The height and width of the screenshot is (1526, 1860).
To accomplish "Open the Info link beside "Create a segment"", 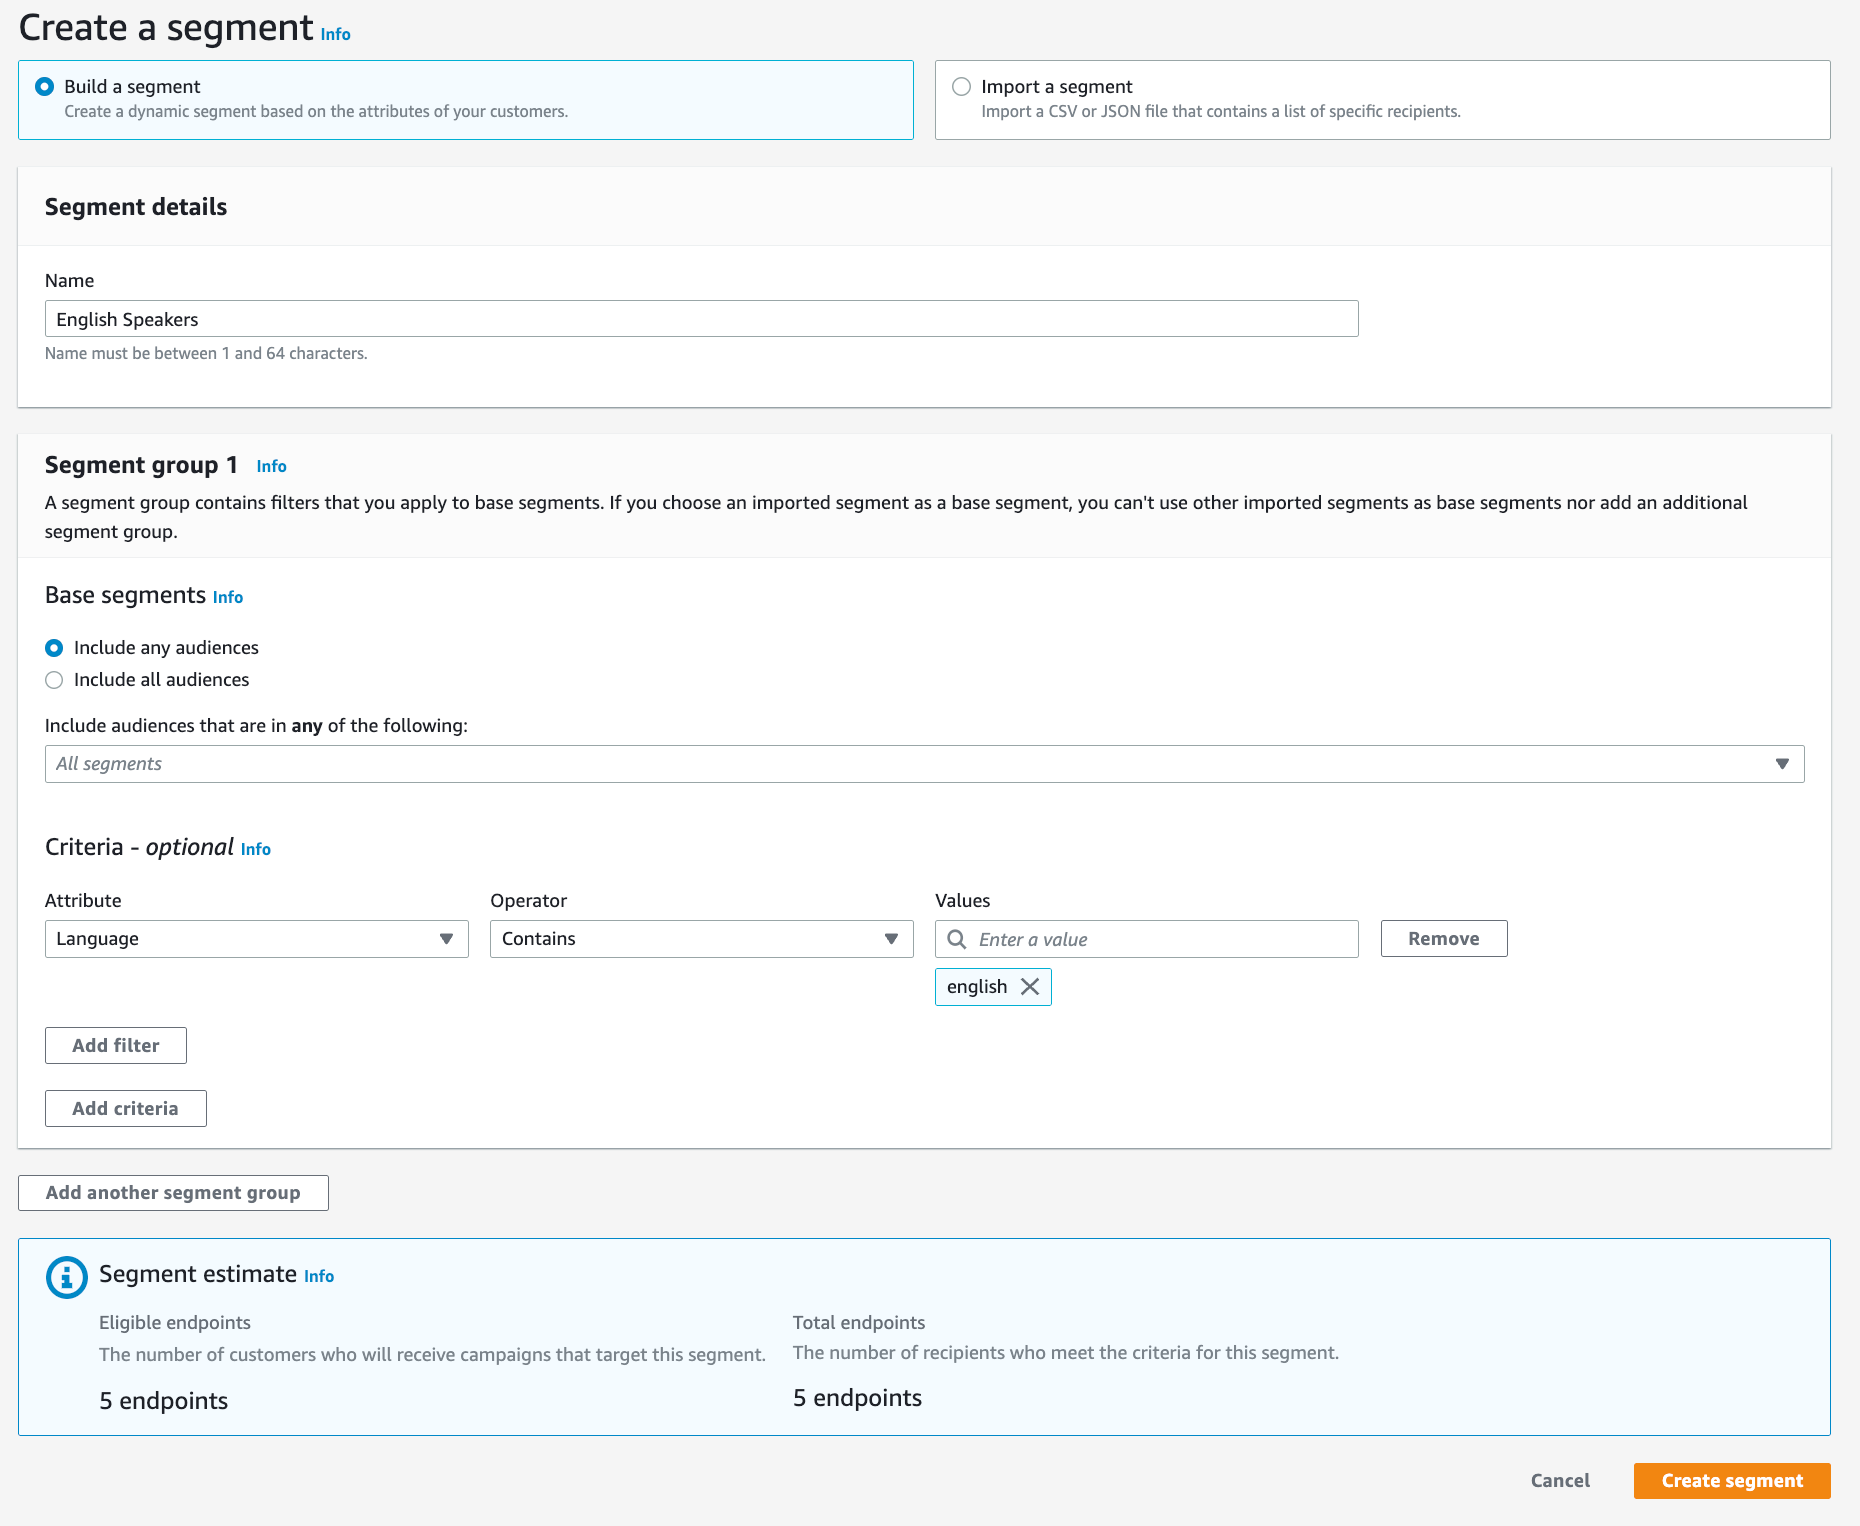I will [334, 33].
